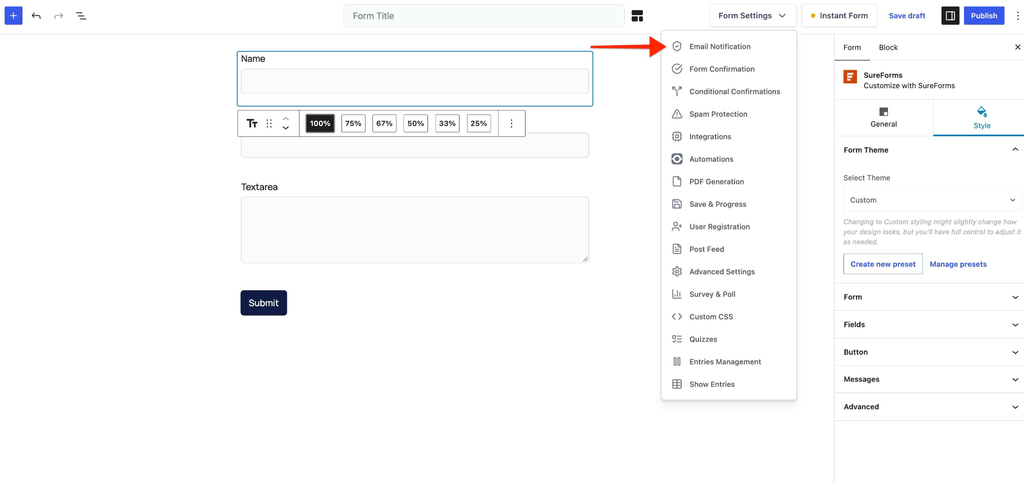Set field width to 67%
Screen dimensions: 1024x483
(385, 123)
